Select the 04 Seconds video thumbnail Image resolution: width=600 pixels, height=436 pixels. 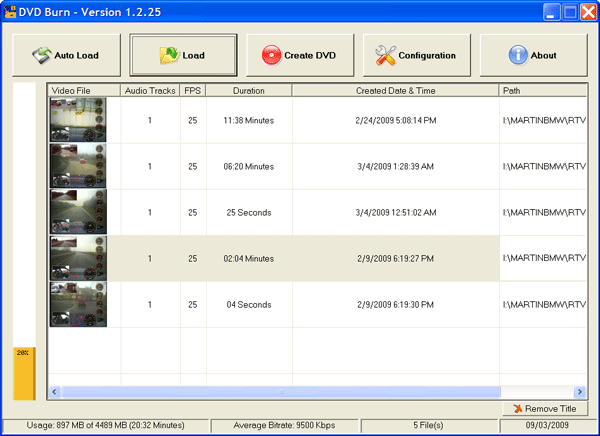click(x=78, y=304)
